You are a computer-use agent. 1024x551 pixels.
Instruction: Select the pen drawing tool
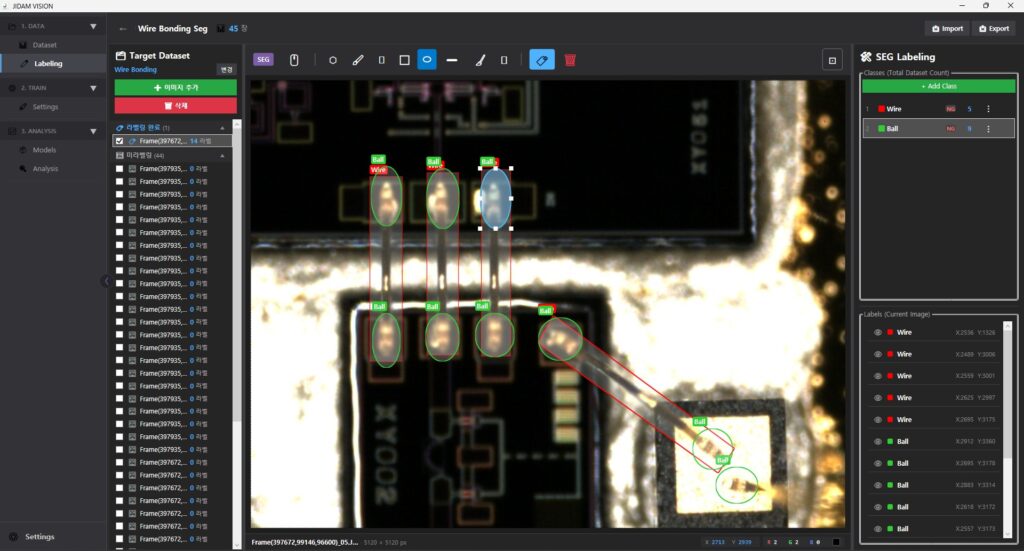358,60
